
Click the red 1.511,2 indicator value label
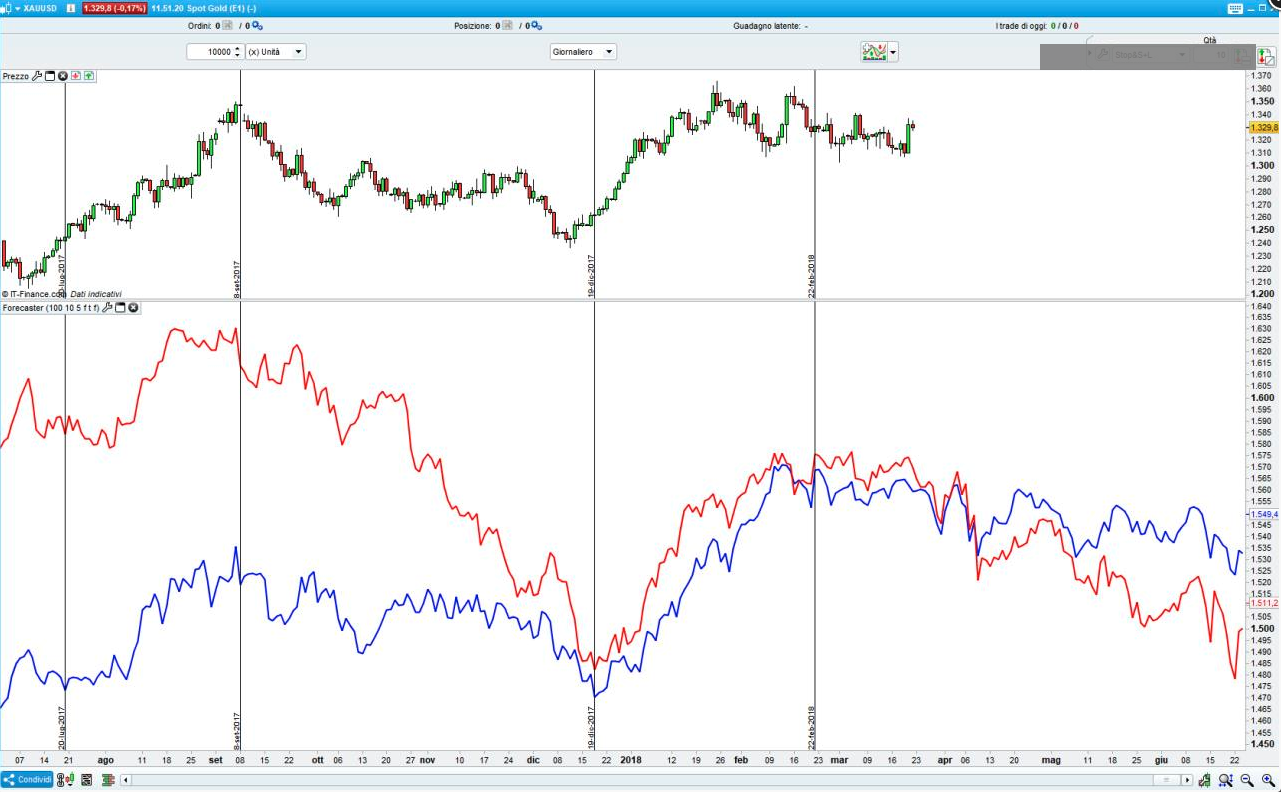(1264, 603)
